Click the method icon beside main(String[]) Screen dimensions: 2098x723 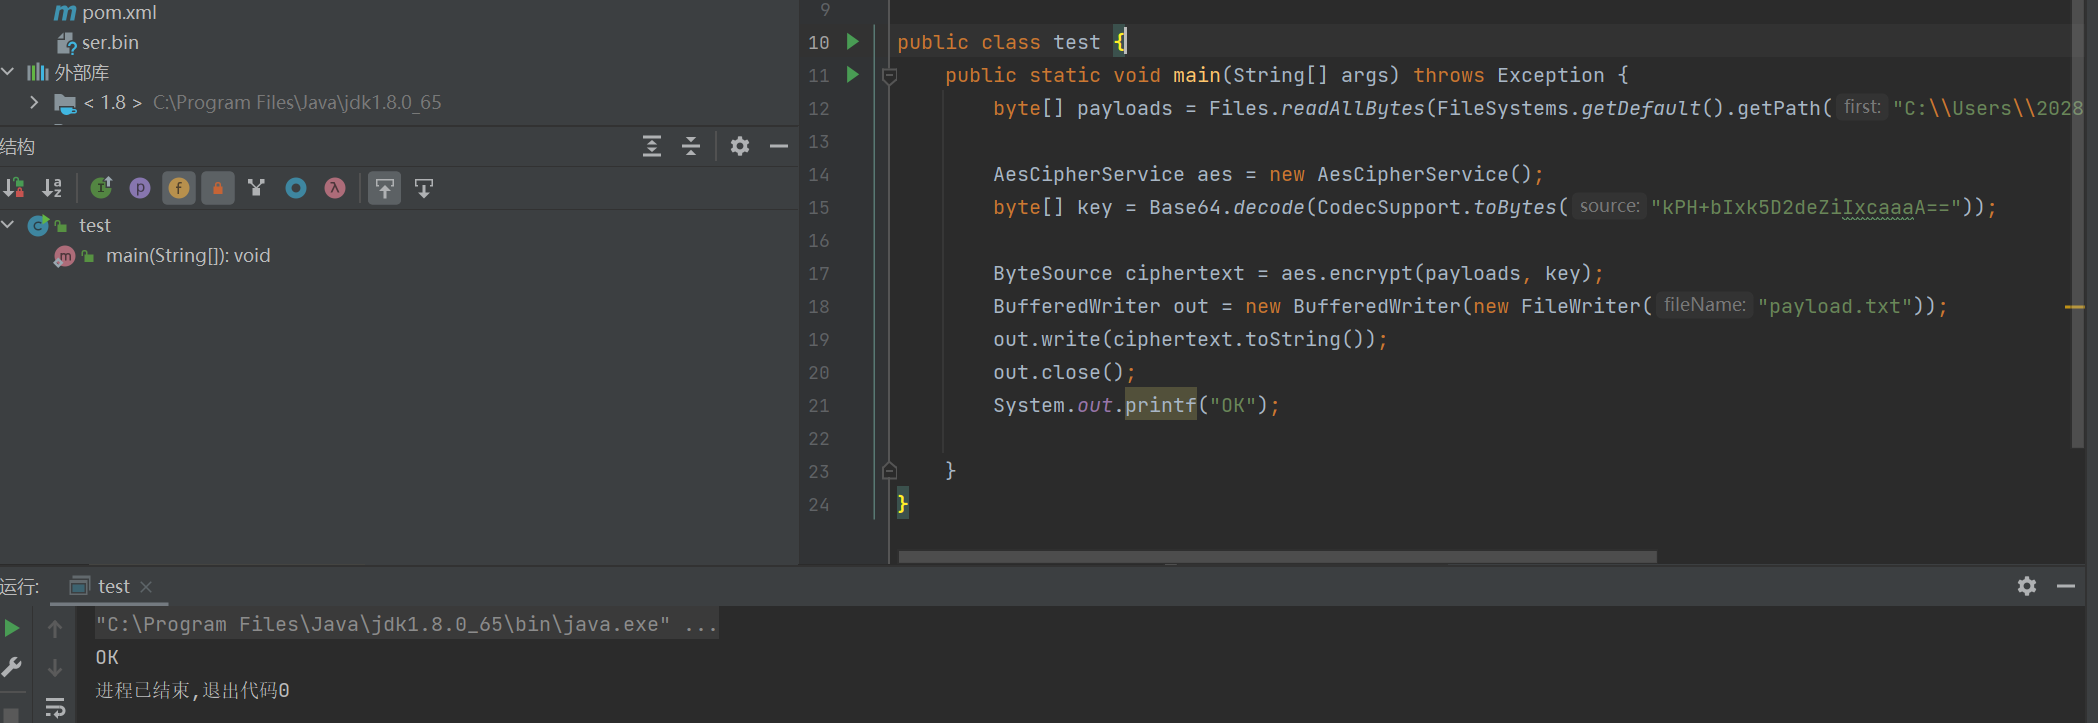coord(64,256)
